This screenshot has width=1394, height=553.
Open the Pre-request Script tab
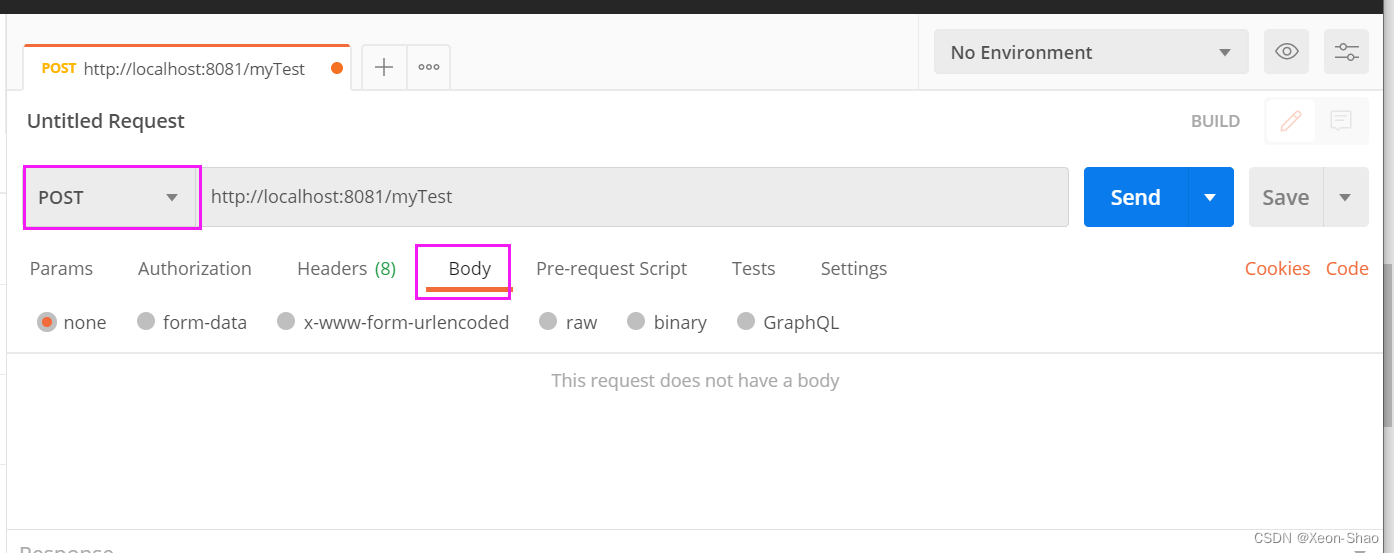611,268
